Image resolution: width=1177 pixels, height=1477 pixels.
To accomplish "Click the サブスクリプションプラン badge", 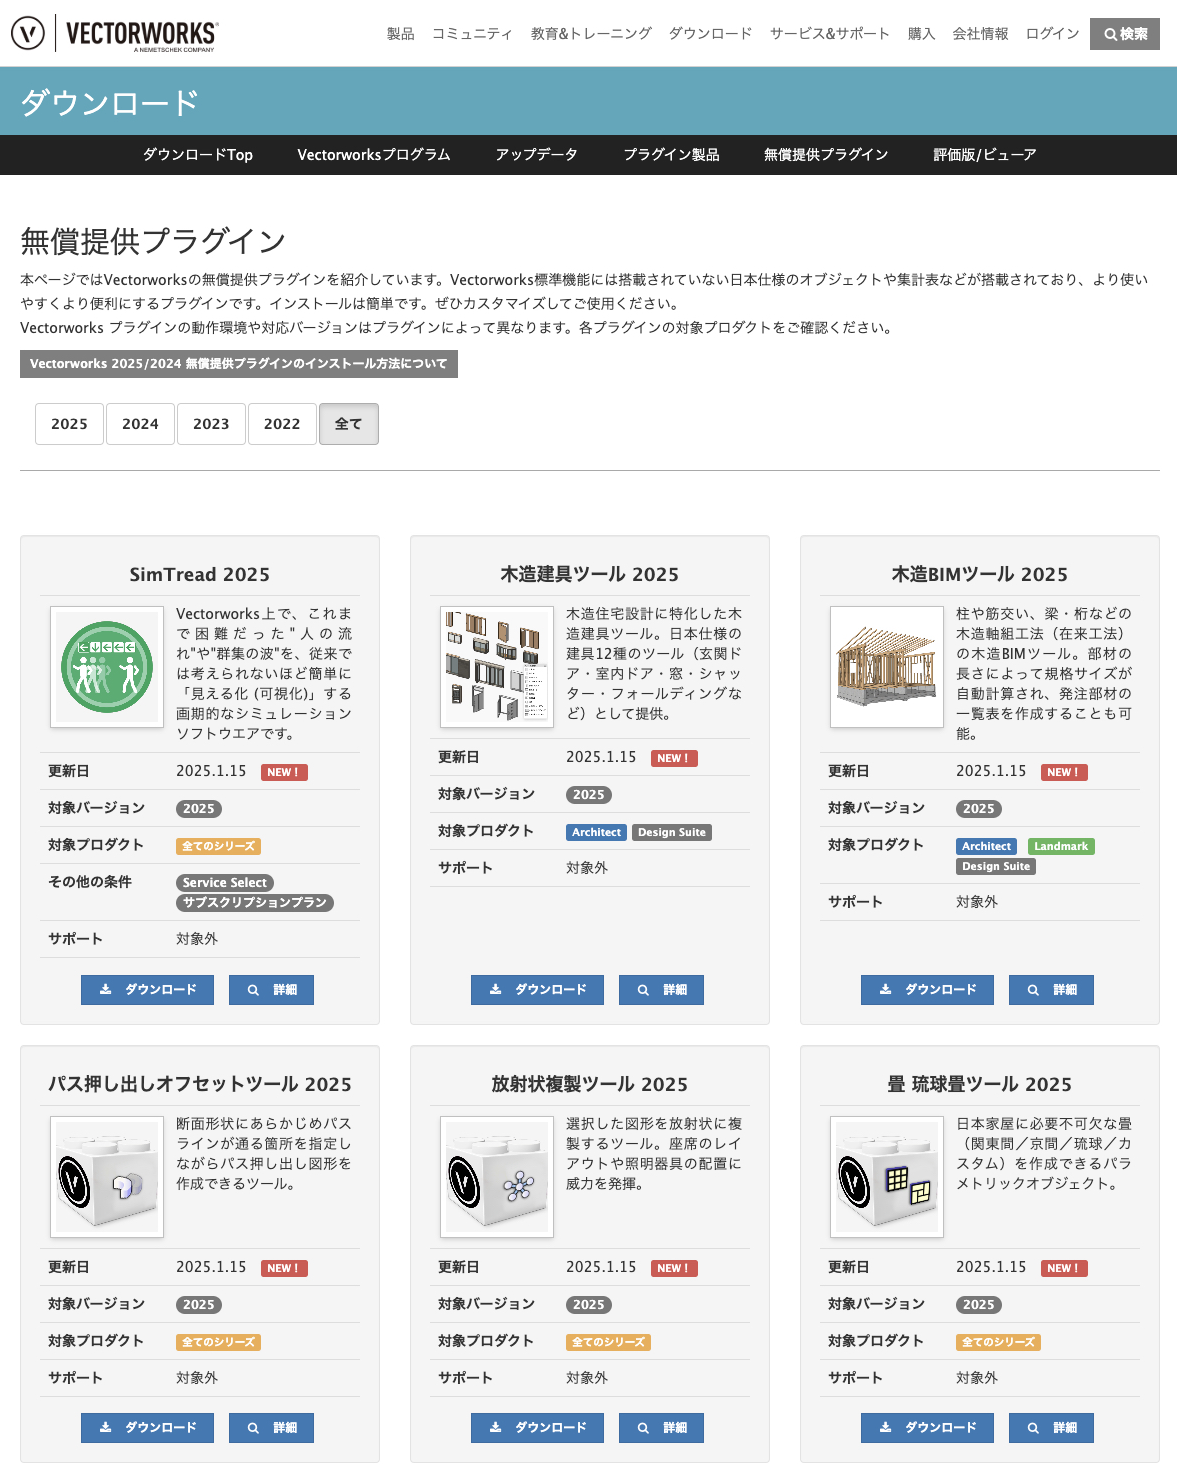I will 255,903.
